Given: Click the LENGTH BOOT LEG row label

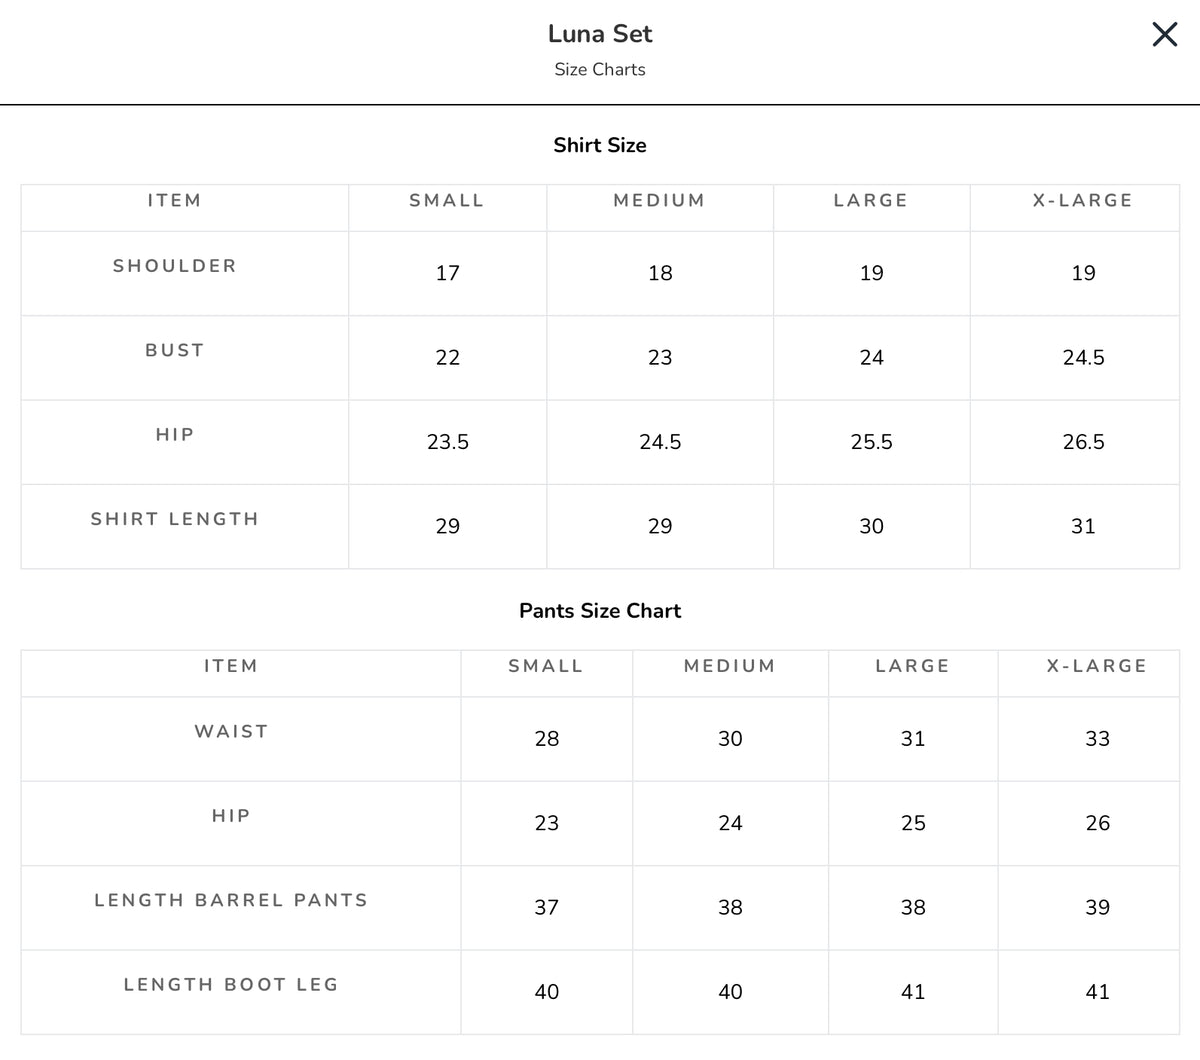Looking at the screenshot, I should [x=231, y=985].
